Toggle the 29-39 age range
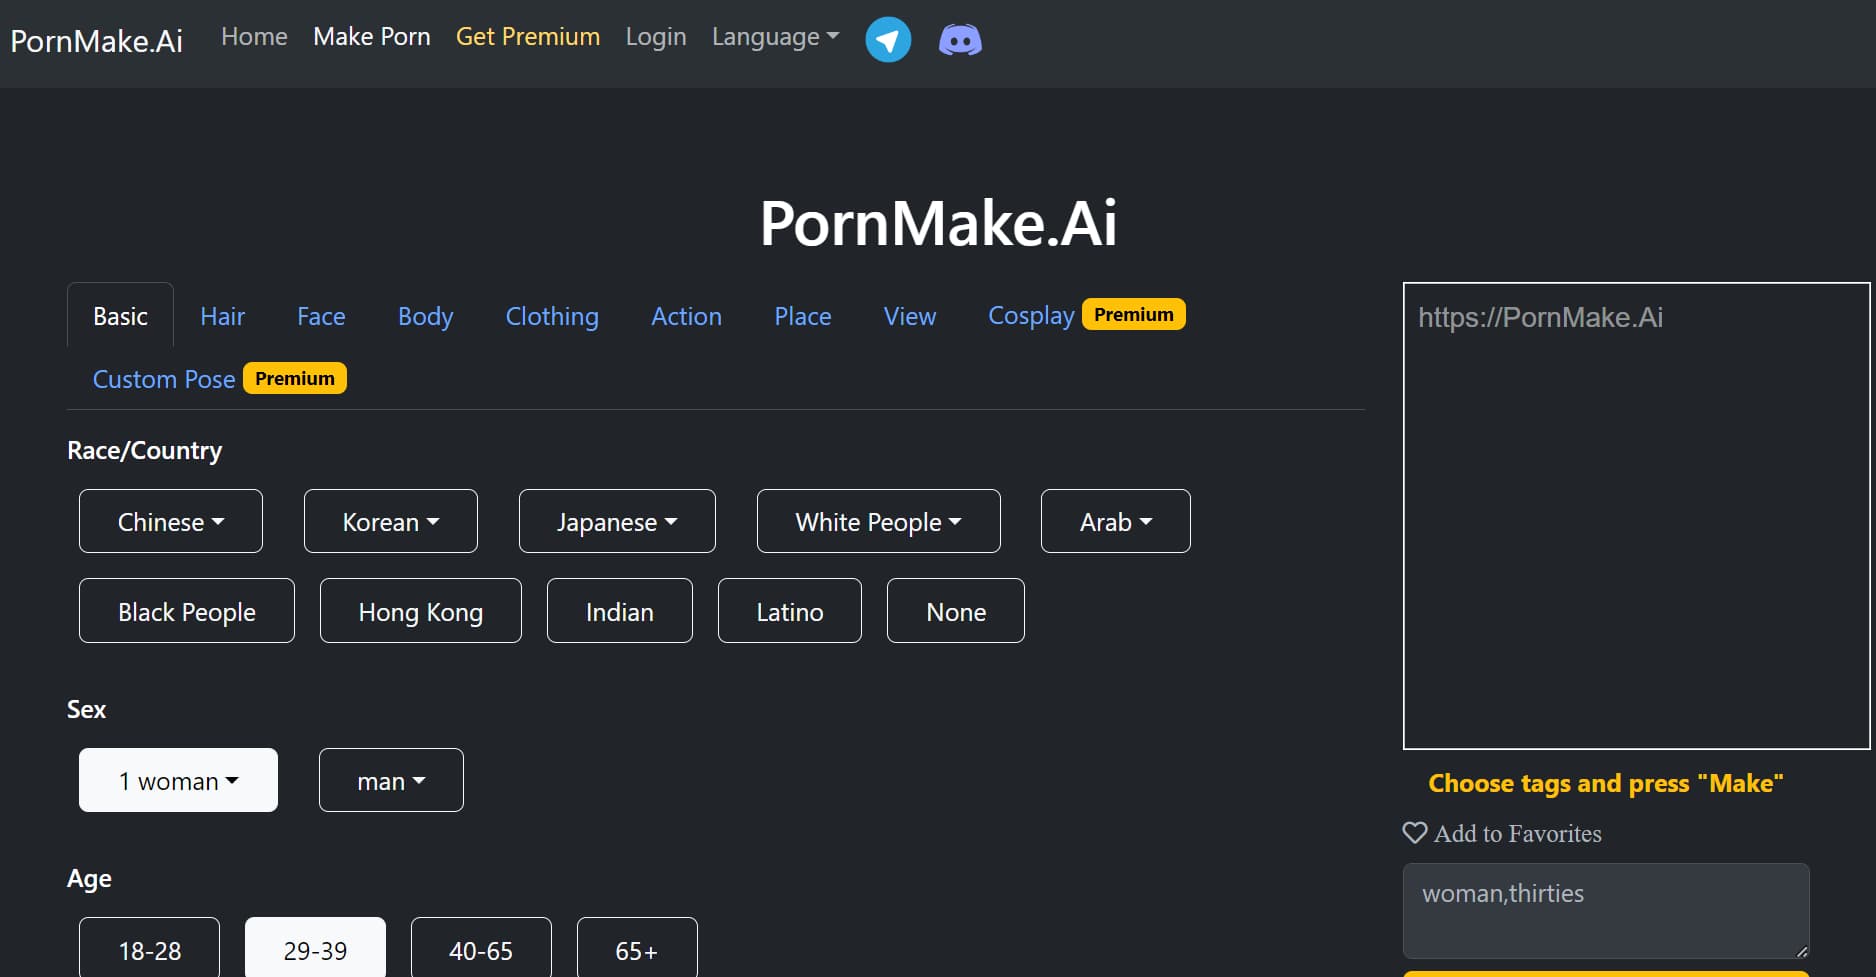Viewport: 1876px width, 977px height. (x=315, y=948)
